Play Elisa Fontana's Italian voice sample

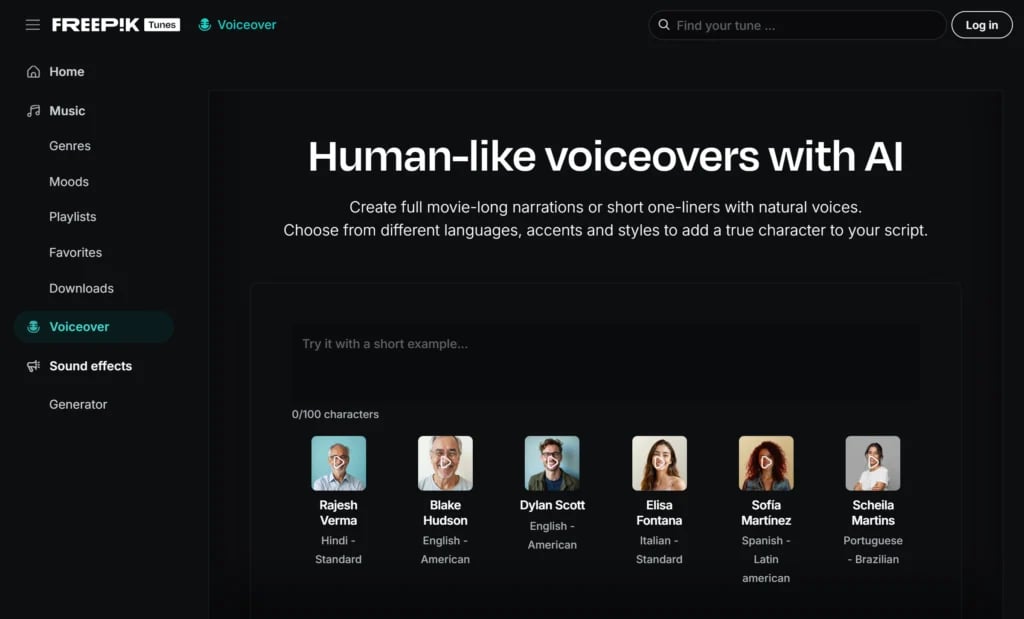click(x=659, y=462)
